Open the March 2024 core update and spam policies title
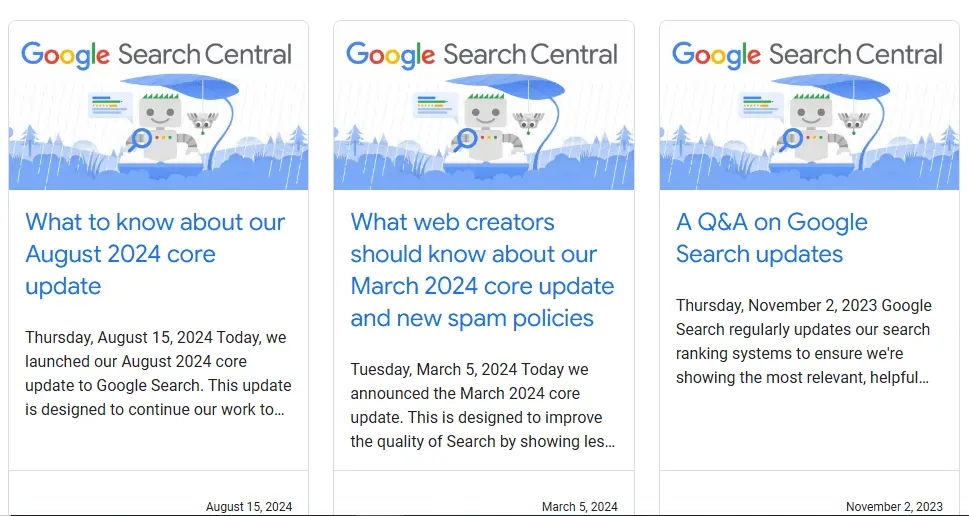 (482, 270)
